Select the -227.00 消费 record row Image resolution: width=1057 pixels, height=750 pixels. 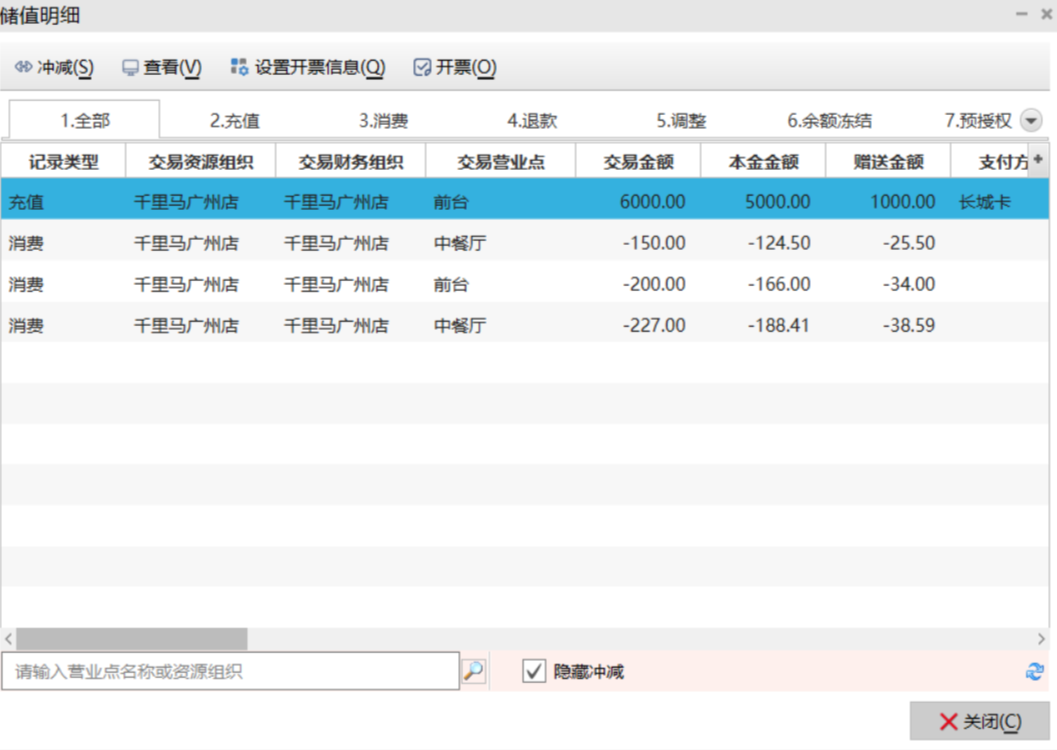500,325
